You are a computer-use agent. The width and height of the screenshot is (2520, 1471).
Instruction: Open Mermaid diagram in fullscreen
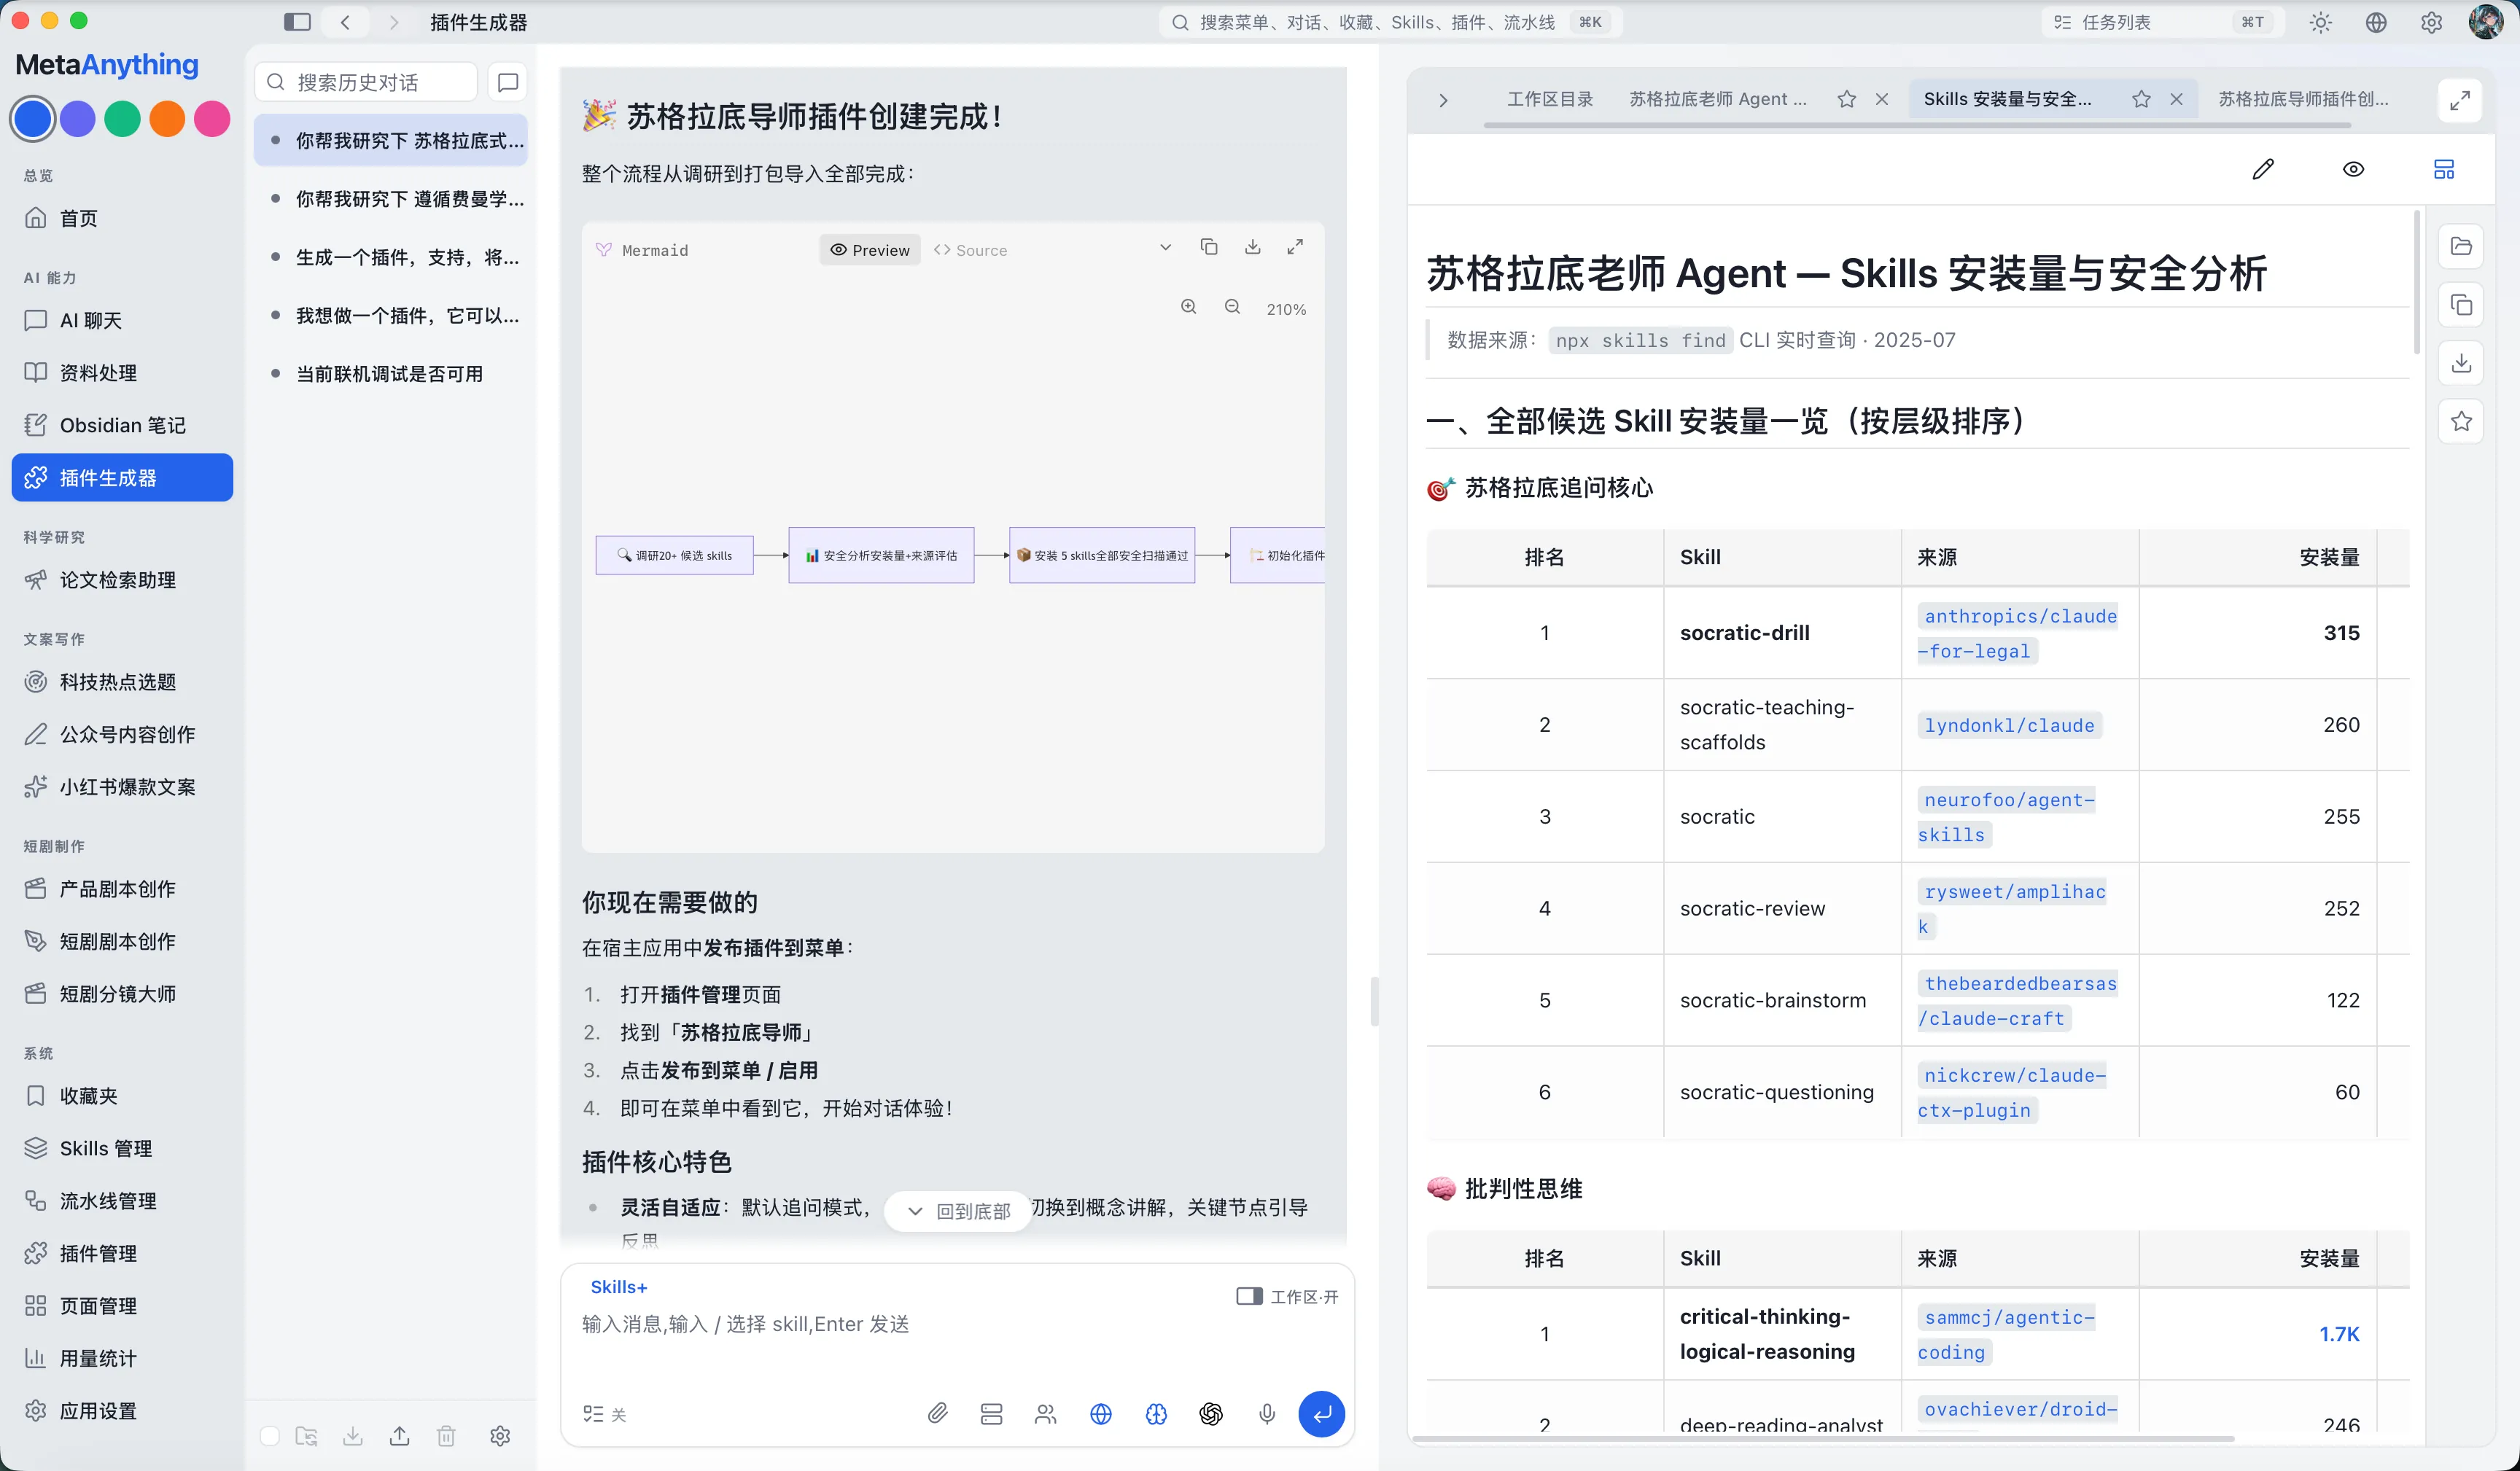tap(1295, 247)
